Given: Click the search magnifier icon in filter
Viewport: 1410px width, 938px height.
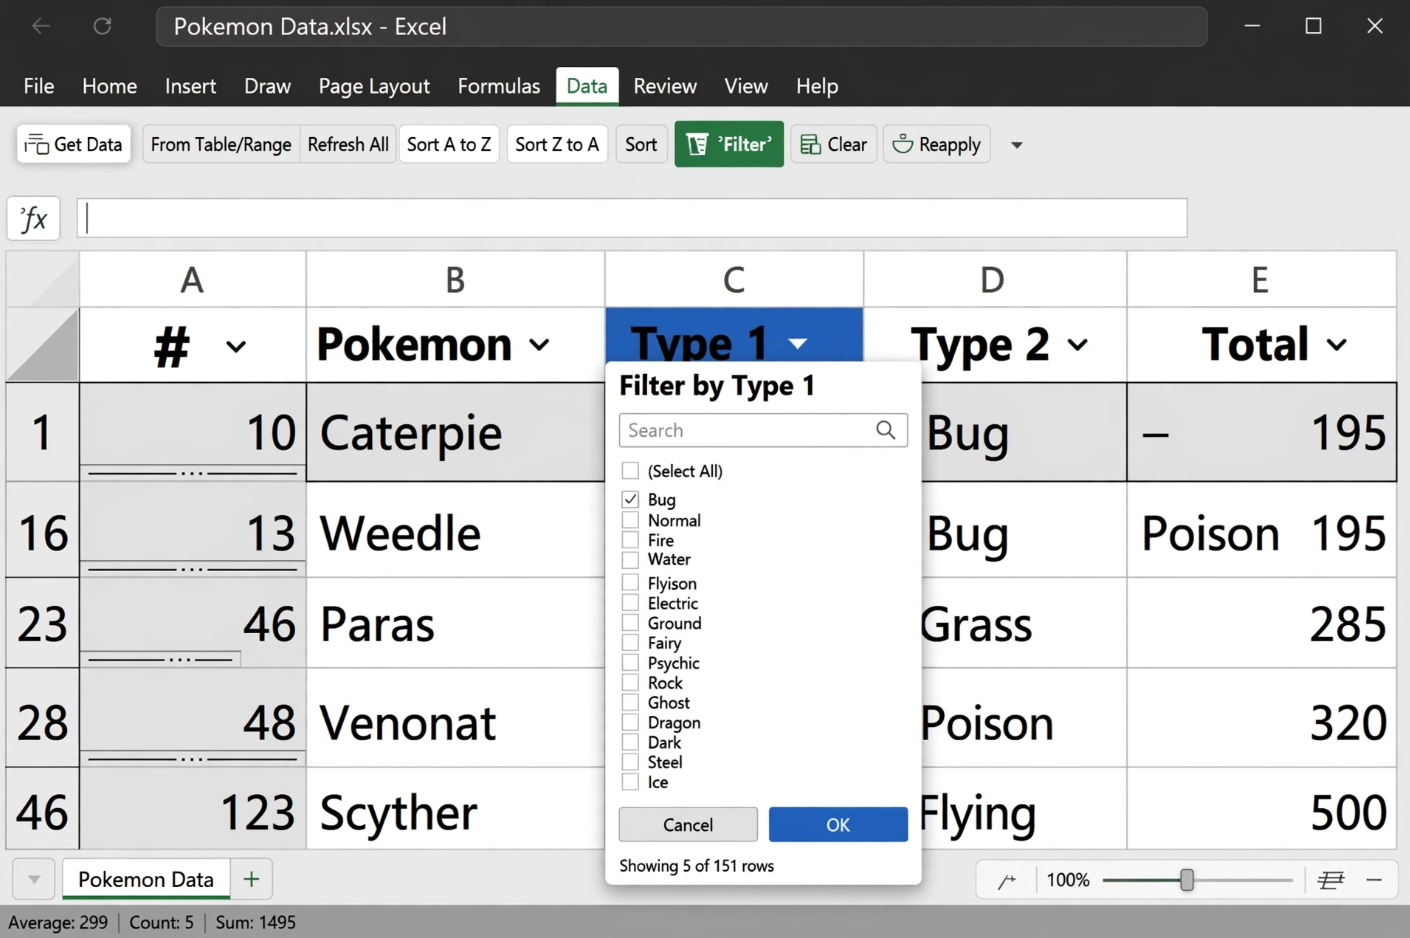Looking at the screenshot, I should pos(885,430).
